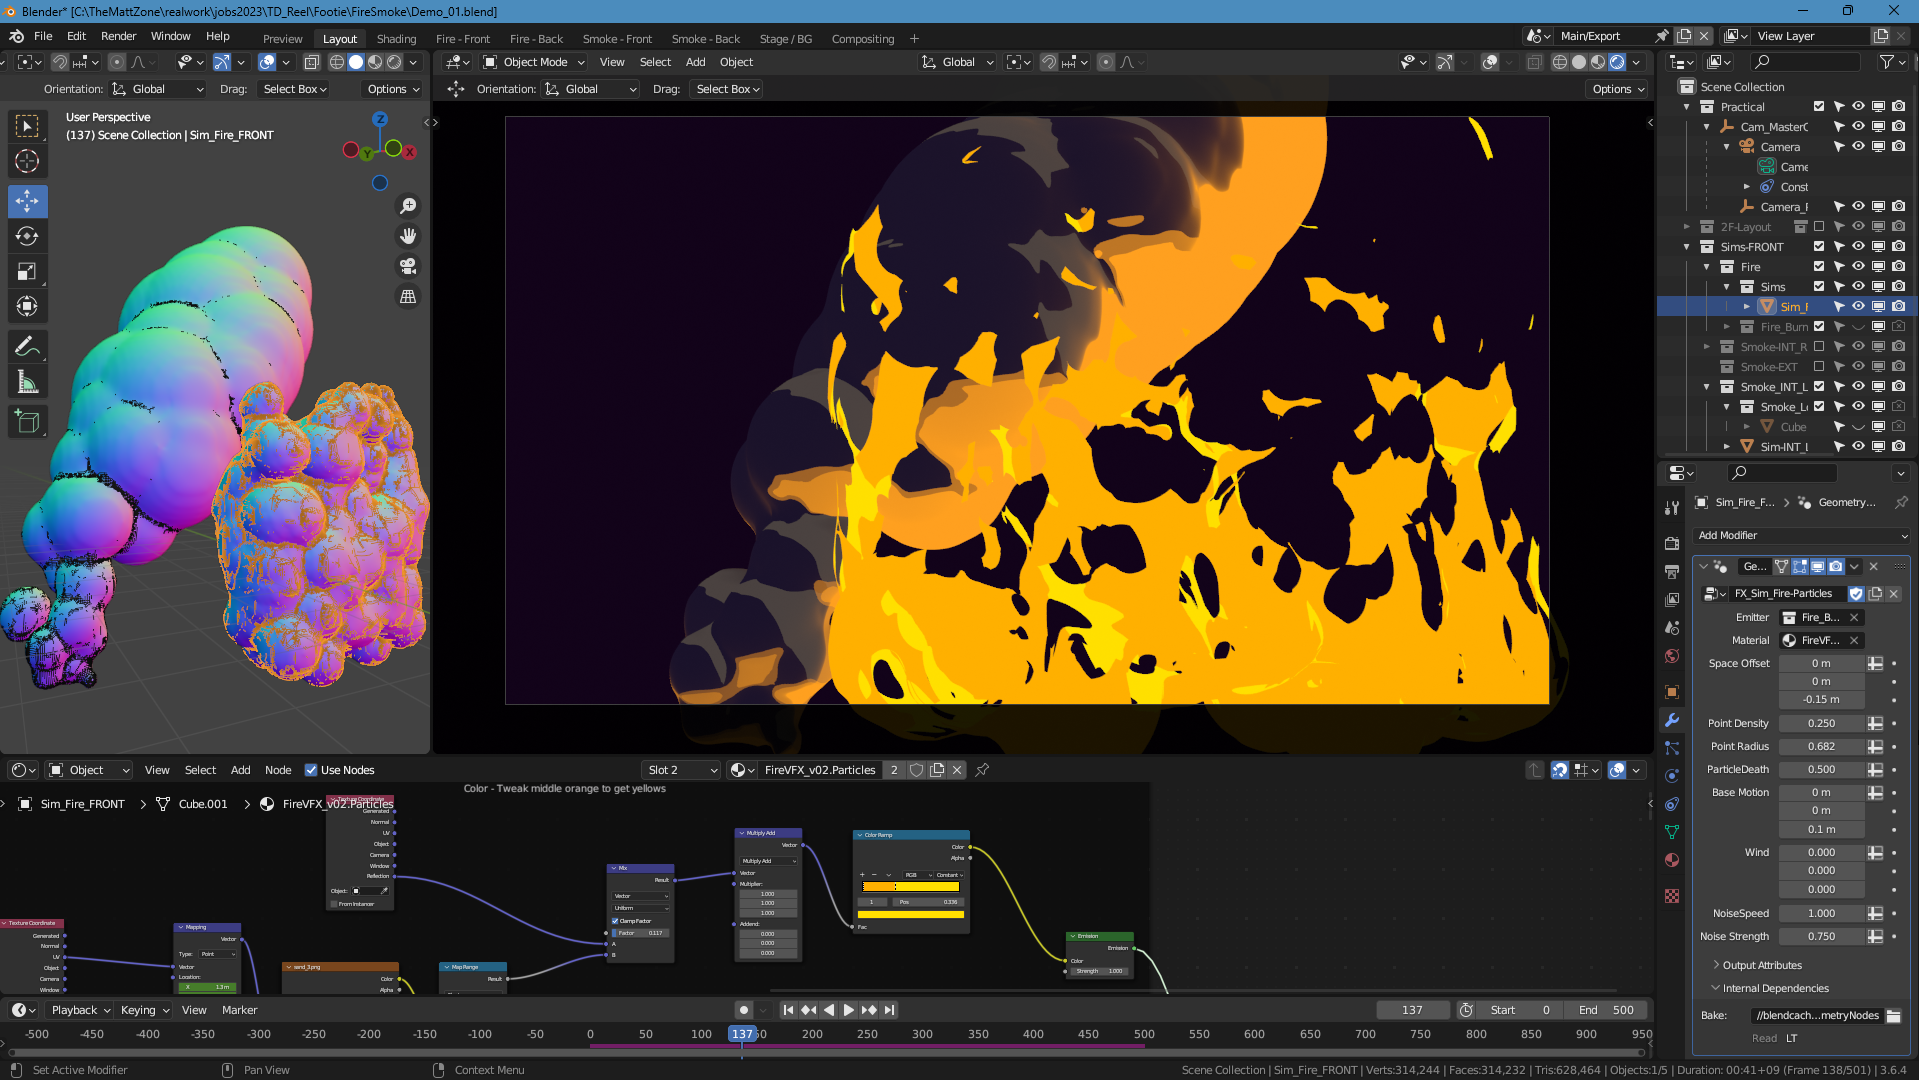This screenshot has height=1080, width=1919.
Task: Toggle camera view icon in viewport
Action: click(x=408, y=266)
